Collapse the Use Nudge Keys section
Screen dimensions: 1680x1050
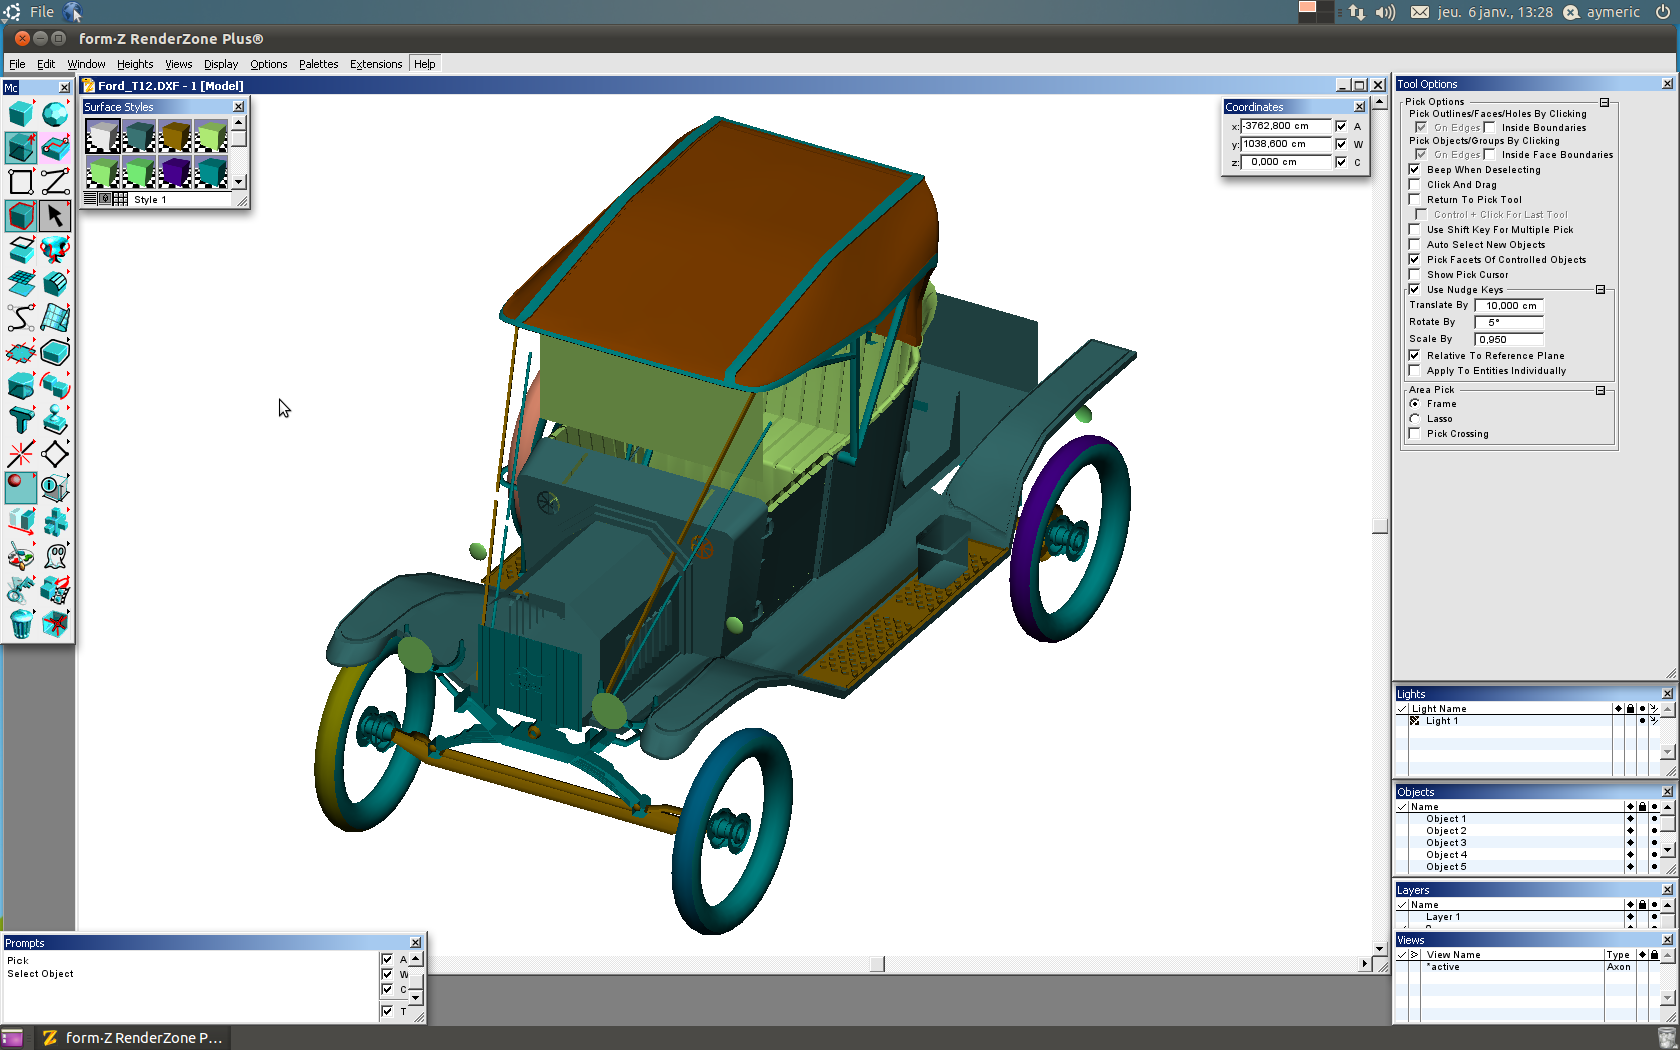(x=1600, y=290)
